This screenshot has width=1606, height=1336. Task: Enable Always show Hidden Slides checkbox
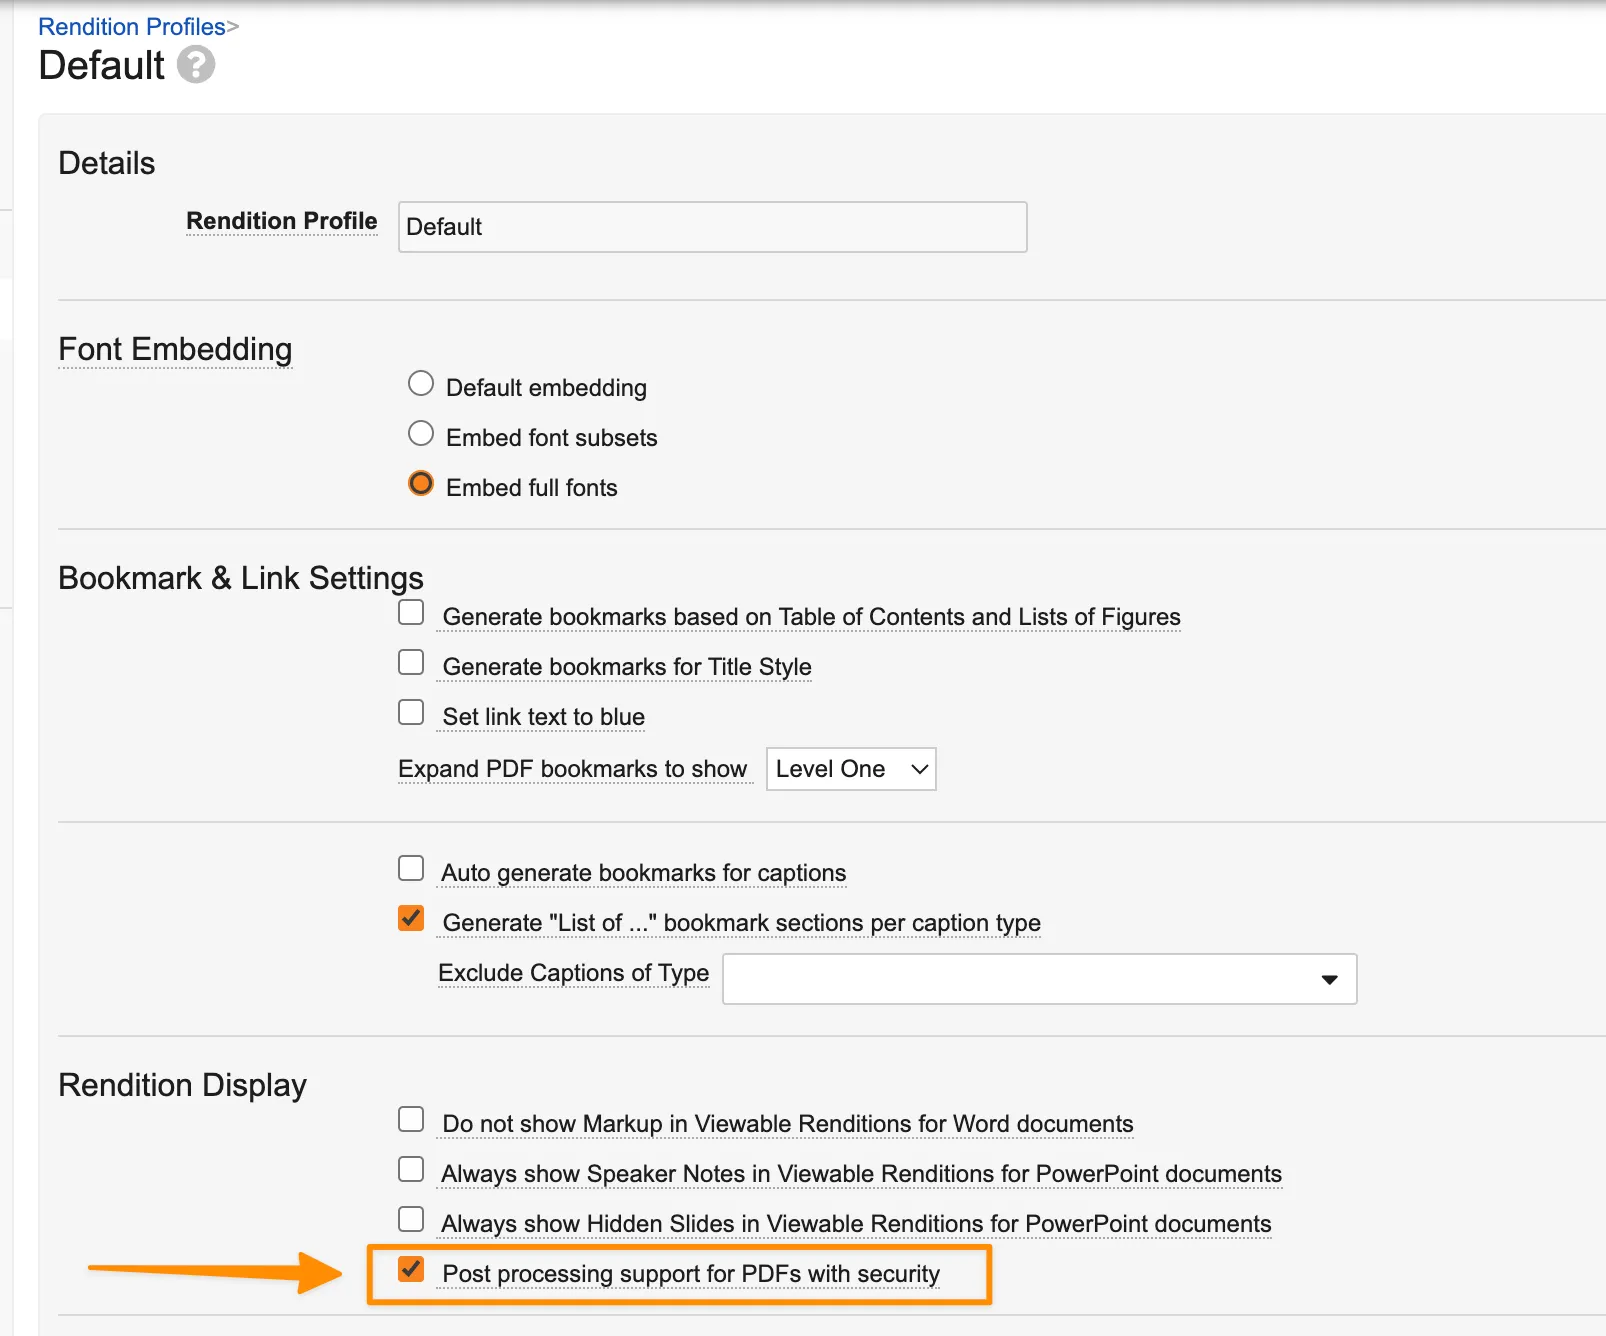(411, 1220)
